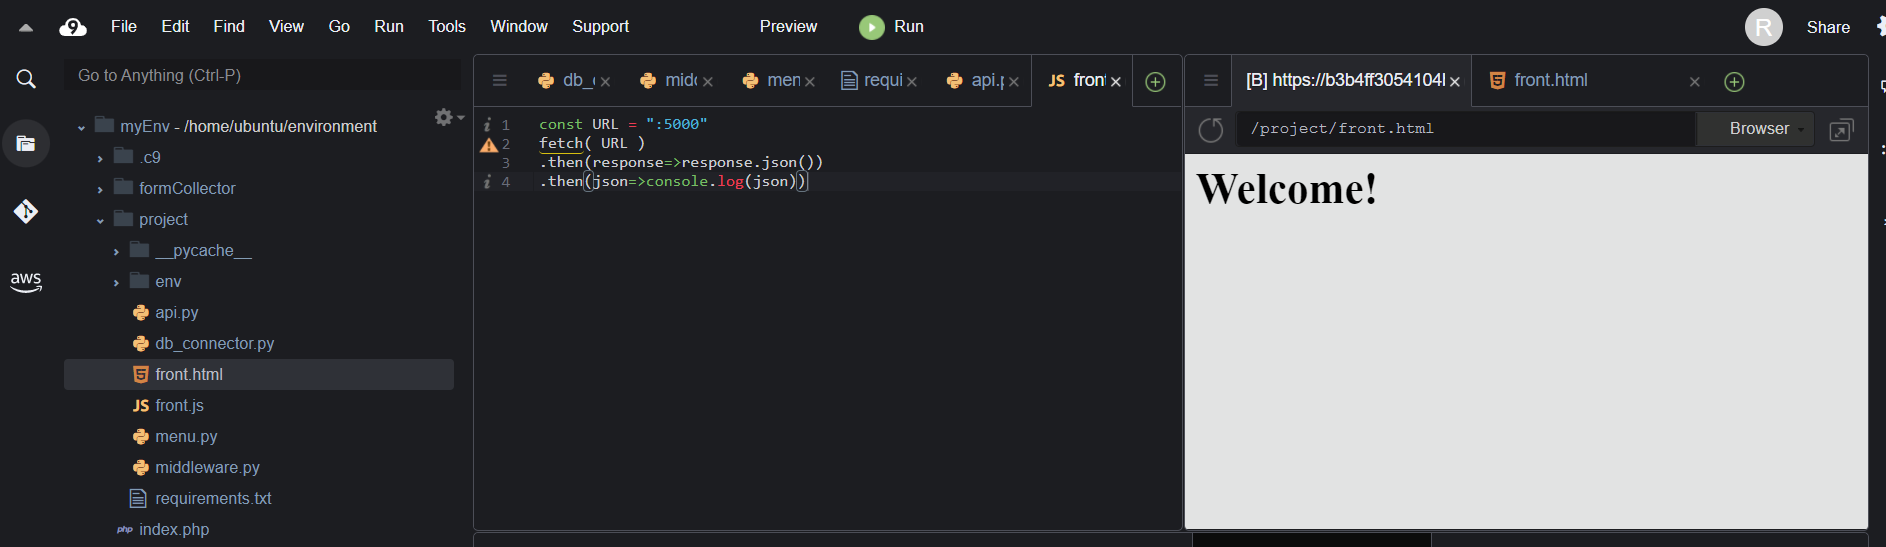The width and height of the screenshot is (1886, 547).
Task: Open the Find menu
Action: pyautogui.click(x=229, y=27)
